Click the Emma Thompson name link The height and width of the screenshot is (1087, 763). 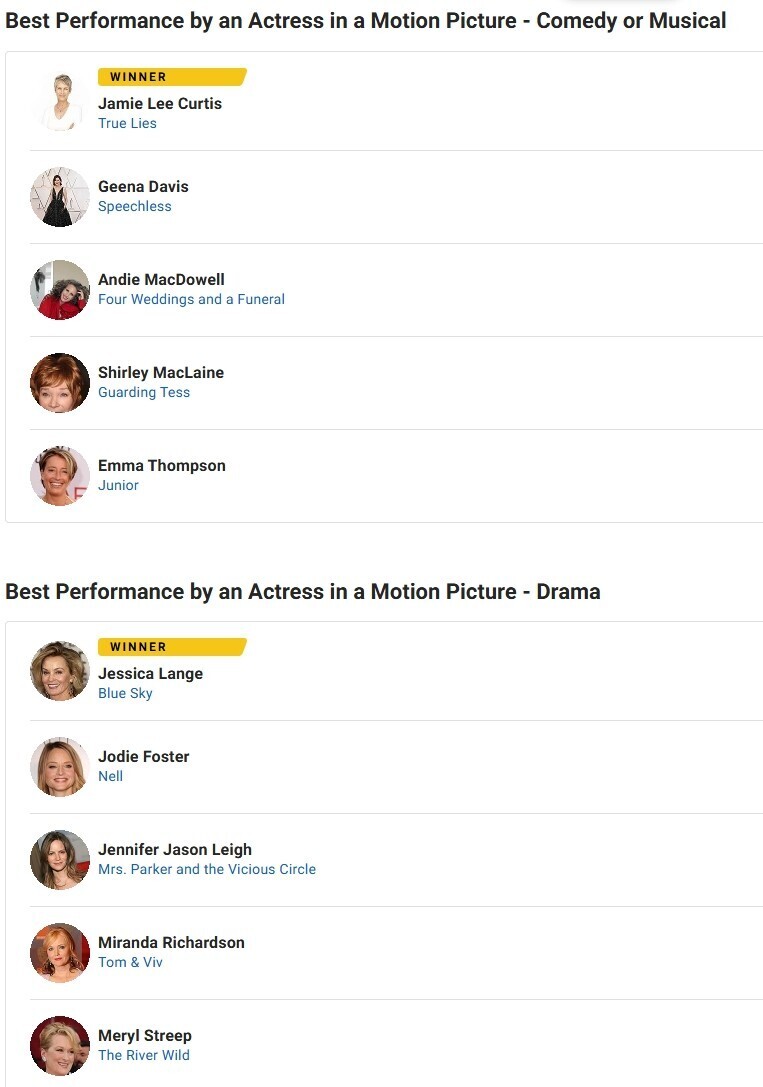tap(162, 466)
